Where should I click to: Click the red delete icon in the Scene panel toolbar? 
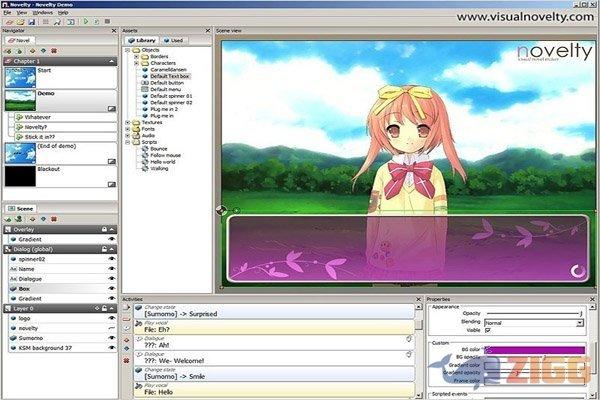[x=53, y=218]
